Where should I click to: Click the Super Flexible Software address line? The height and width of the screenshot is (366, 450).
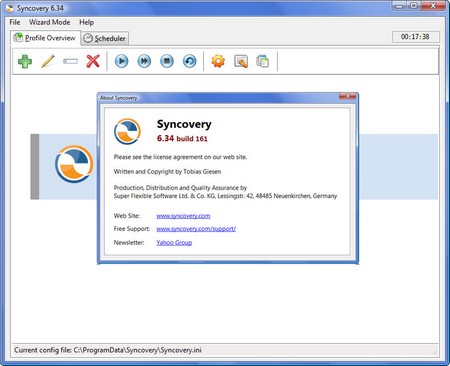tap(225, 196)
